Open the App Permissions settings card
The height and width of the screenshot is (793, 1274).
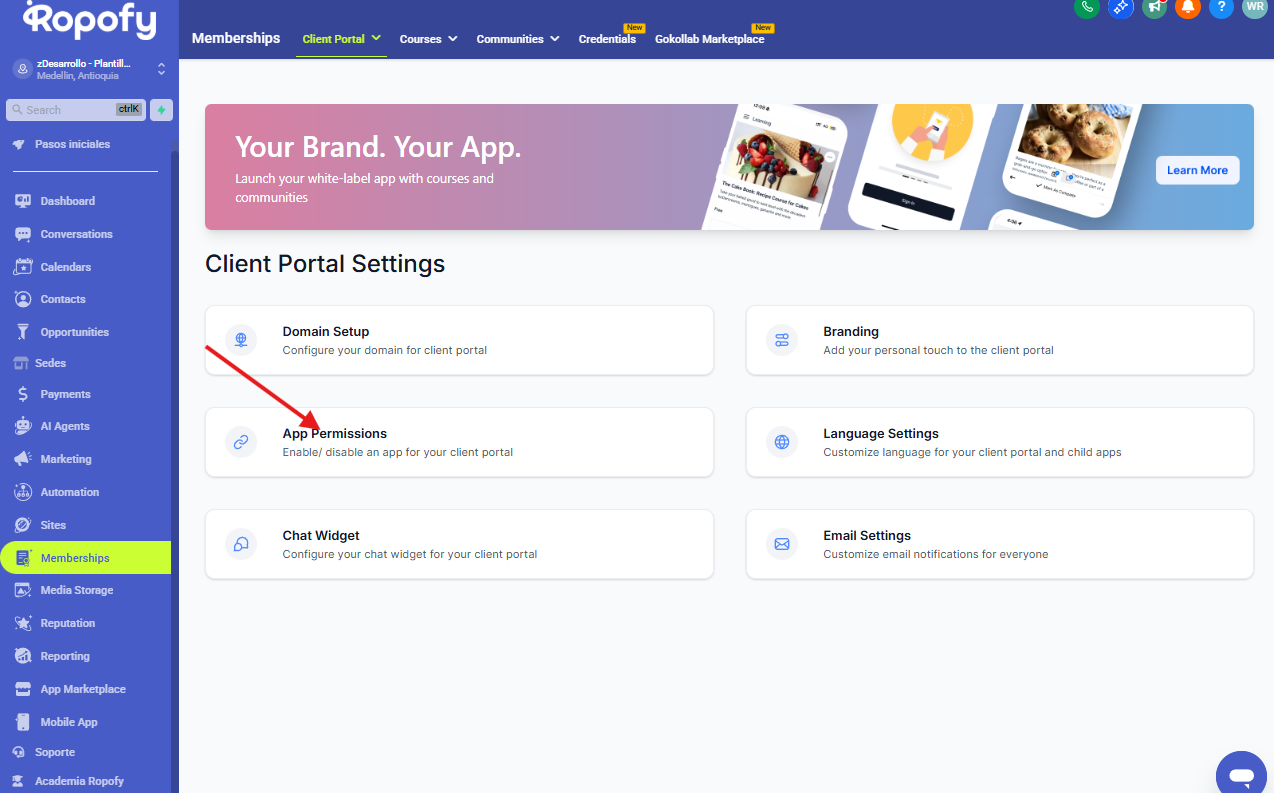click(459, 442)
